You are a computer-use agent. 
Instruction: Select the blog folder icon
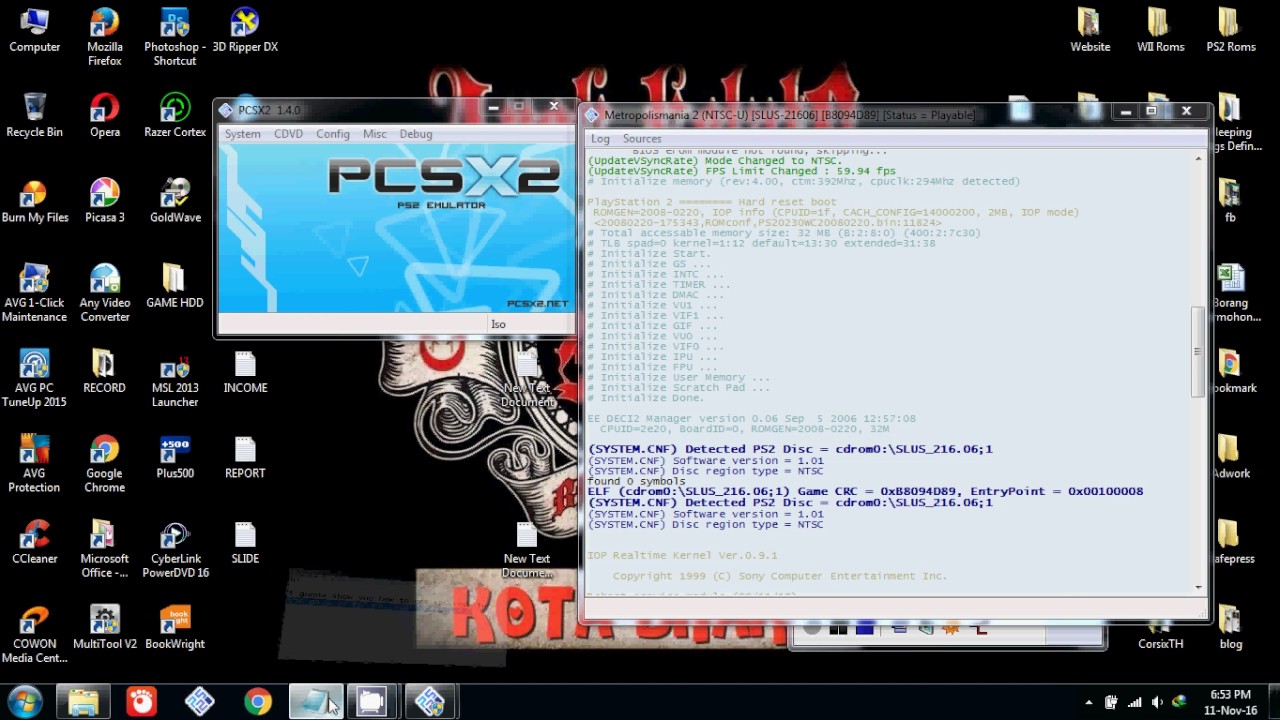(1231, 628)
